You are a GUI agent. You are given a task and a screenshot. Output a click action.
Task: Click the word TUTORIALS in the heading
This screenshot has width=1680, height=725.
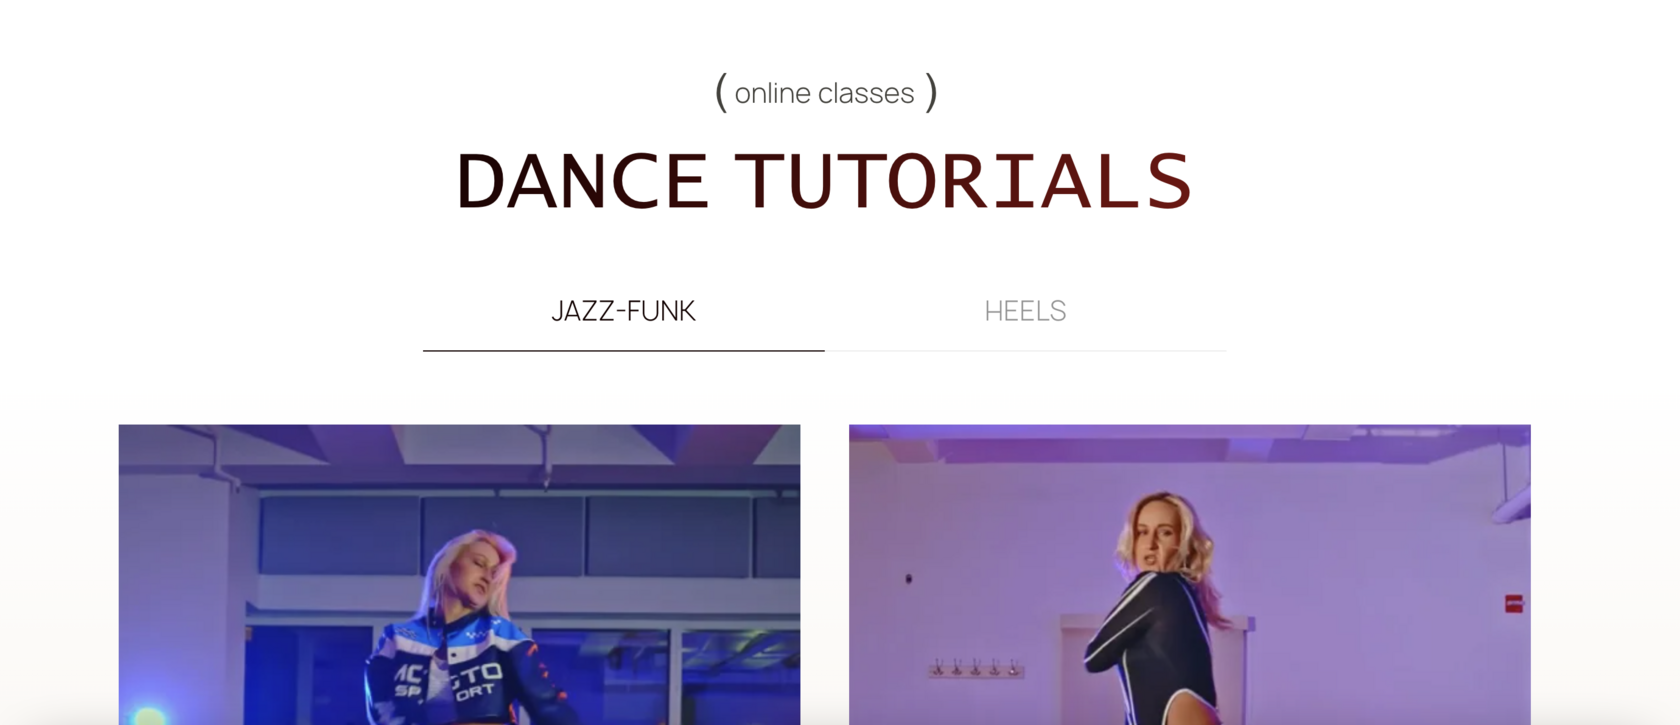coord(963,181)
